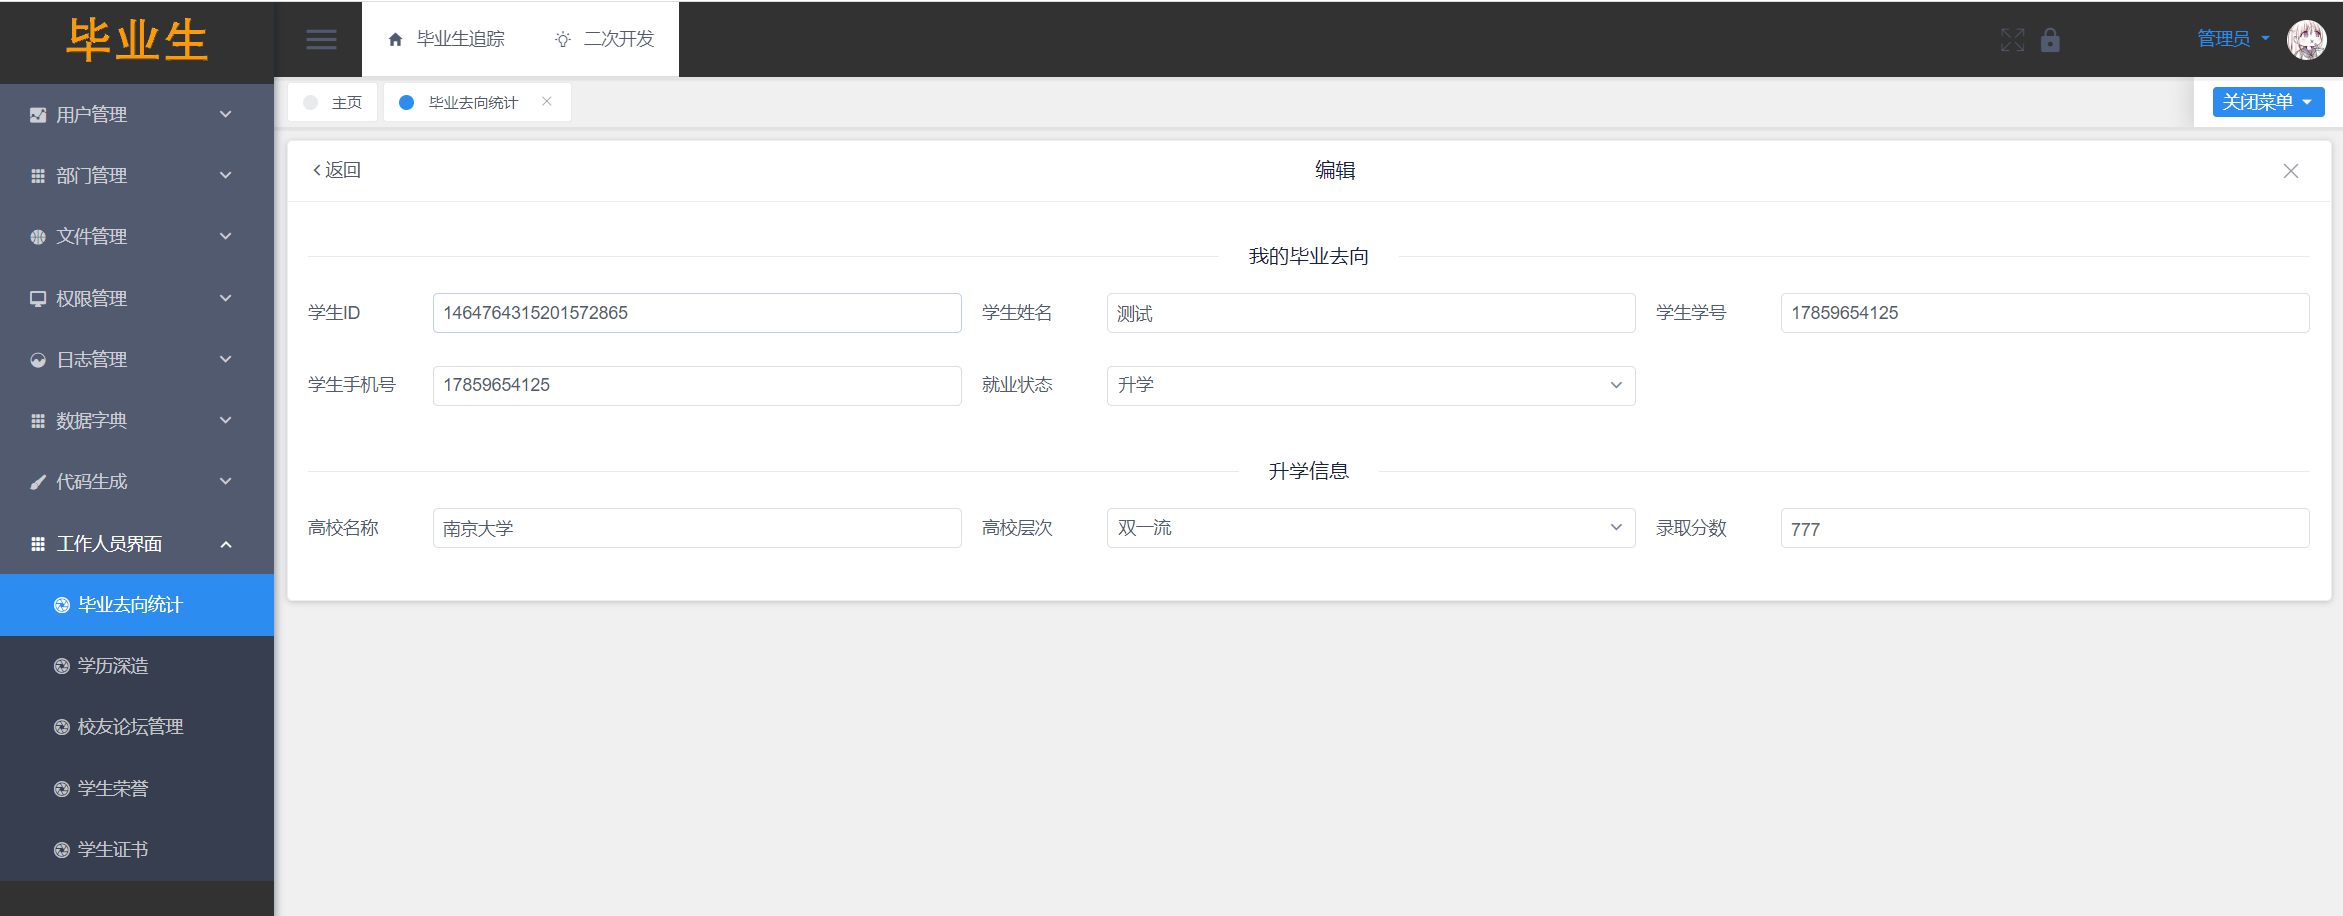
Task: Collapse the 工作人员界面 menu chevron
Action: tap(226, 544)
